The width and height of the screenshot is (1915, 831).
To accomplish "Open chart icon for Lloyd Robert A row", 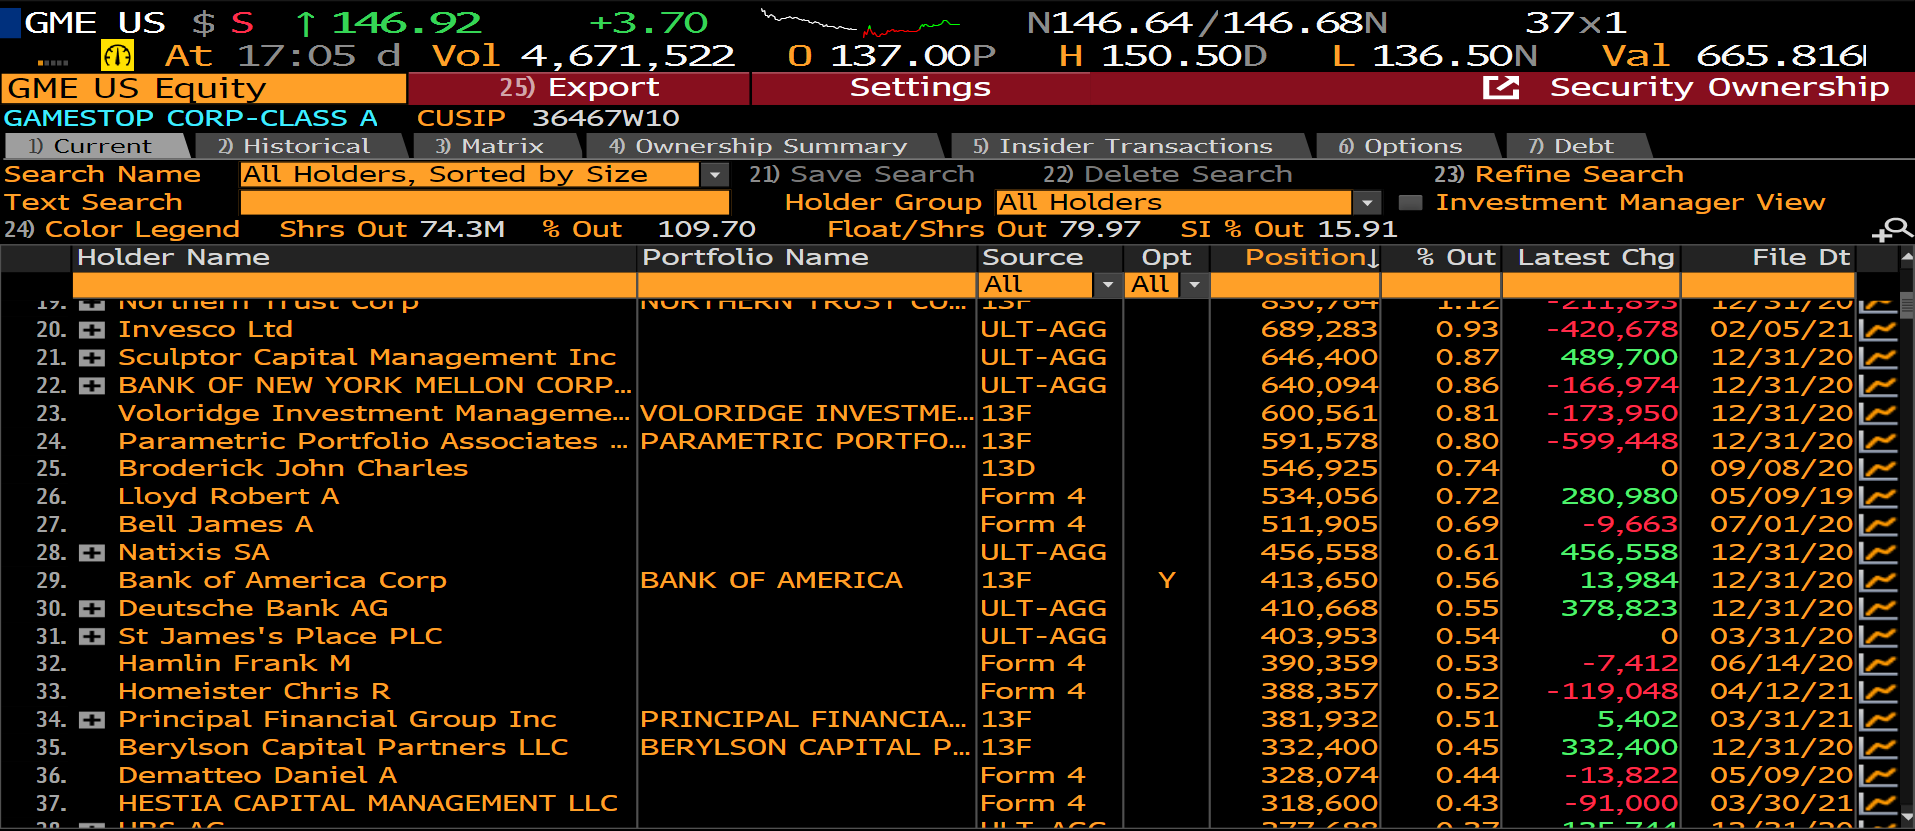I will (x=1877, y=496).
